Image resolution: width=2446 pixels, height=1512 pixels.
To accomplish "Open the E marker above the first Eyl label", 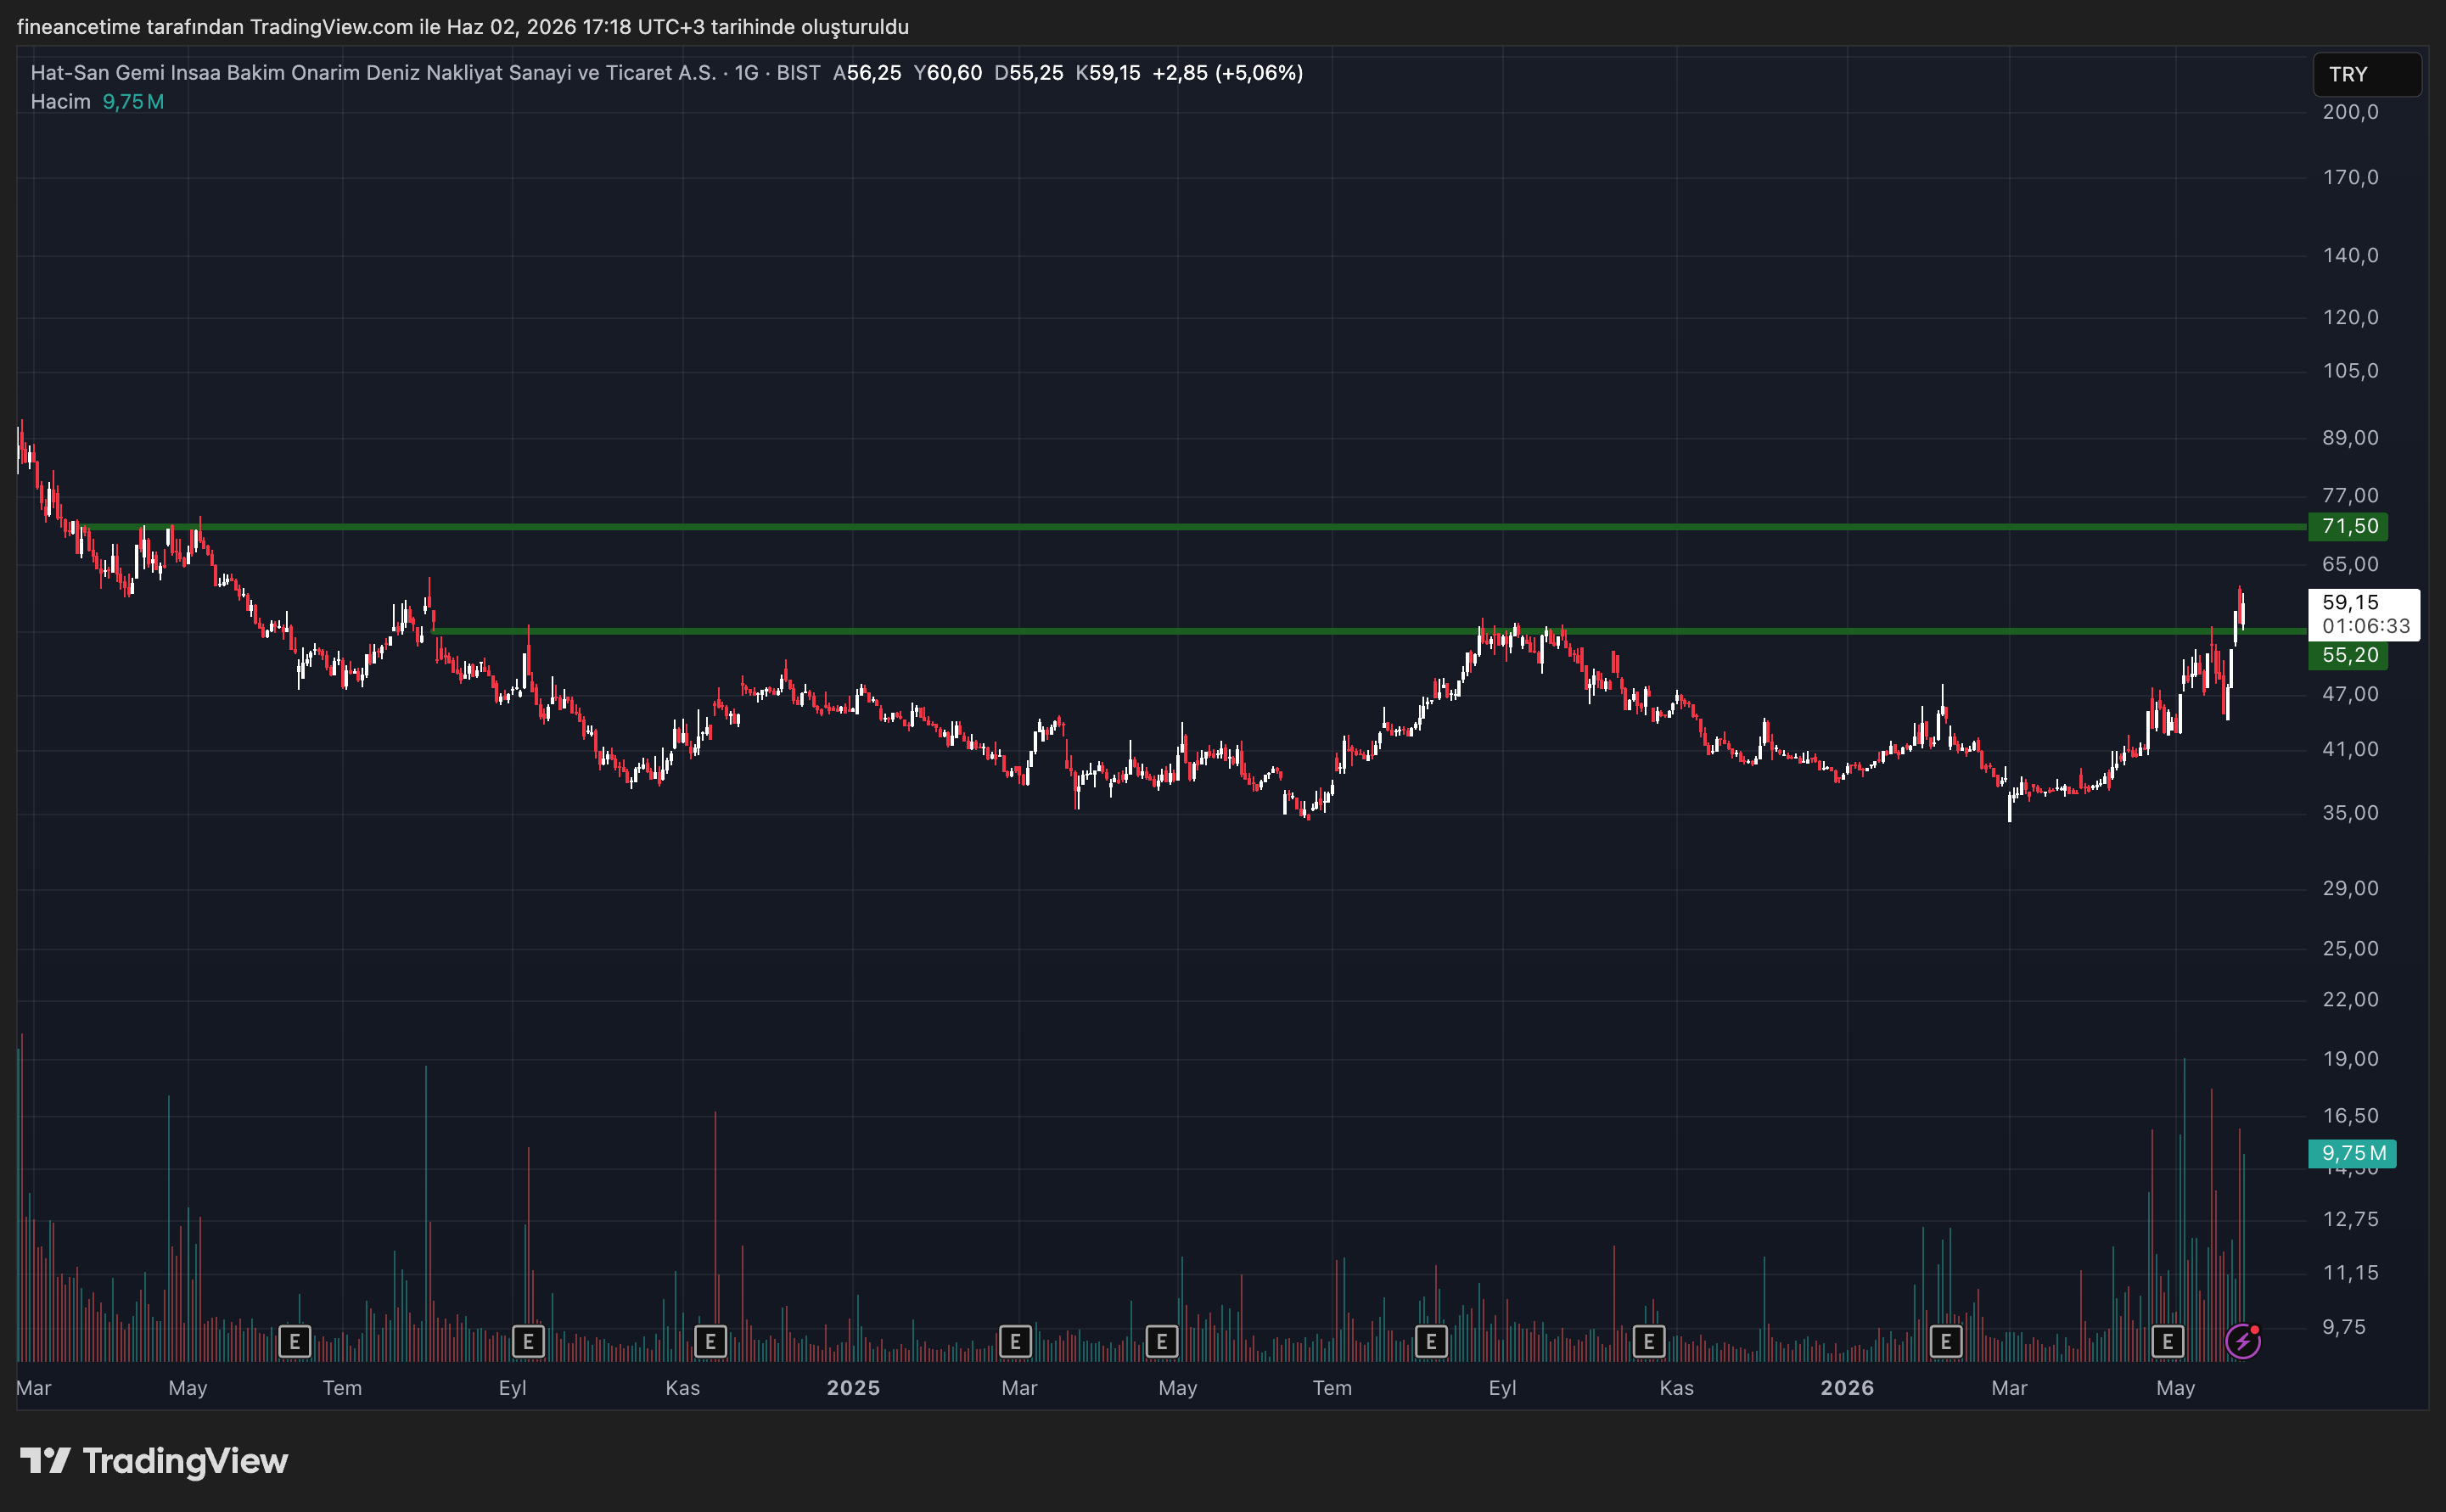I will tap(528, 1341).
